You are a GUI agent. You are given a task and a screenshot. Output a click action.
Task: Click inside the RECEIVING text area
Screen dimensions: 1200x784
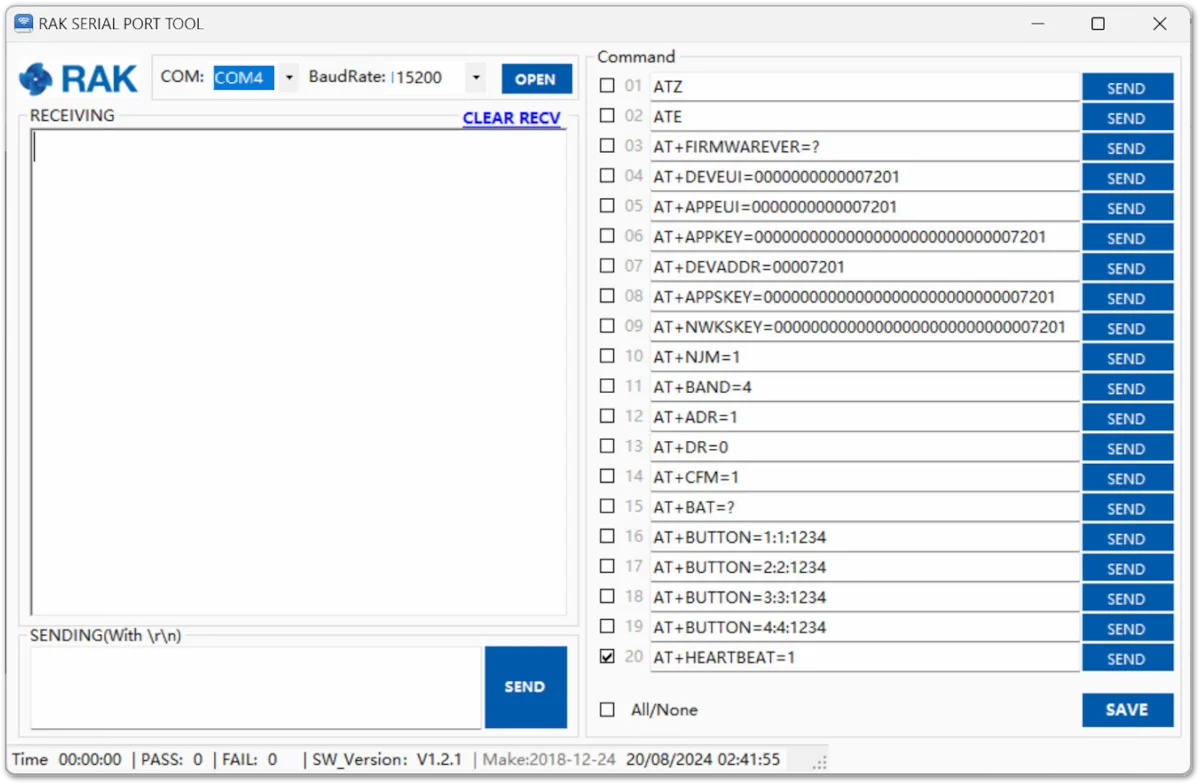pyautogui.click(x=298, y=372)
